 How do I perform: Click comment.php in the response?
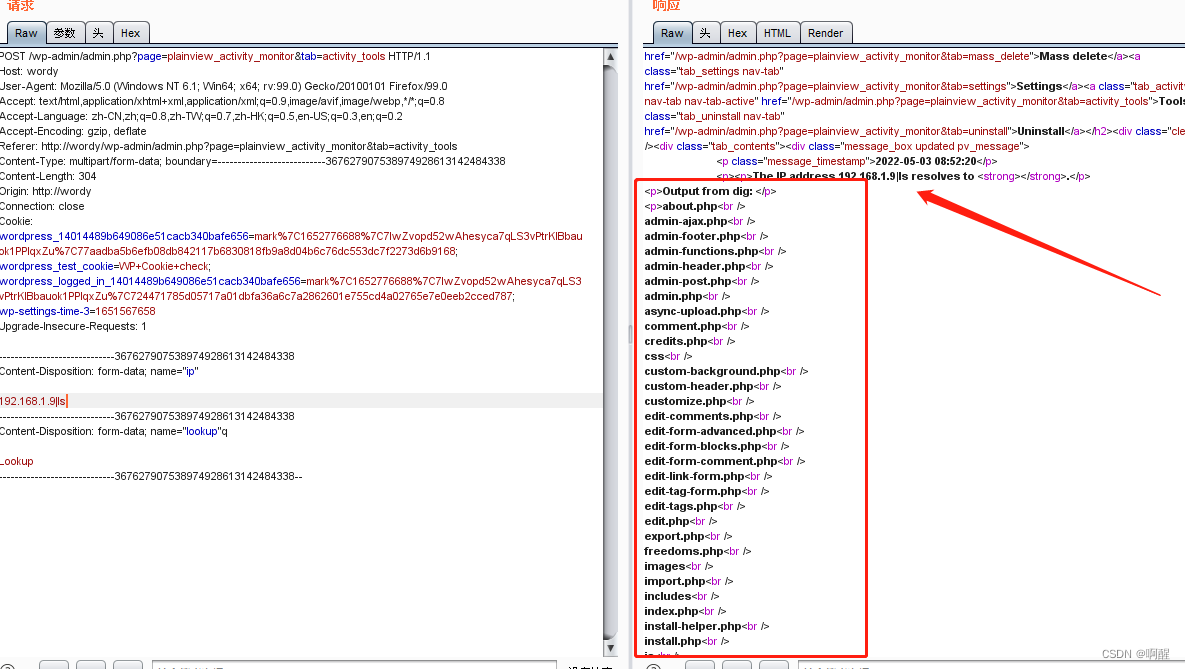click(x=682, y=327)
